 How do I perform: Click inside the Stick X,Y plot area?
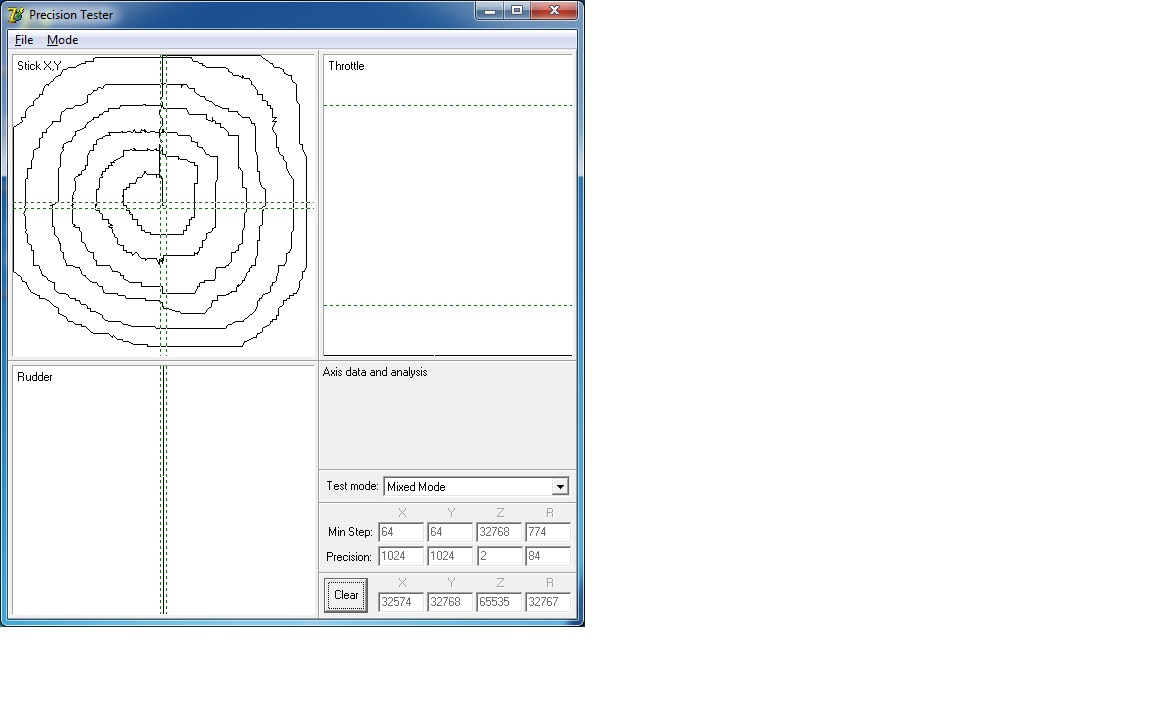pos(164,206)
